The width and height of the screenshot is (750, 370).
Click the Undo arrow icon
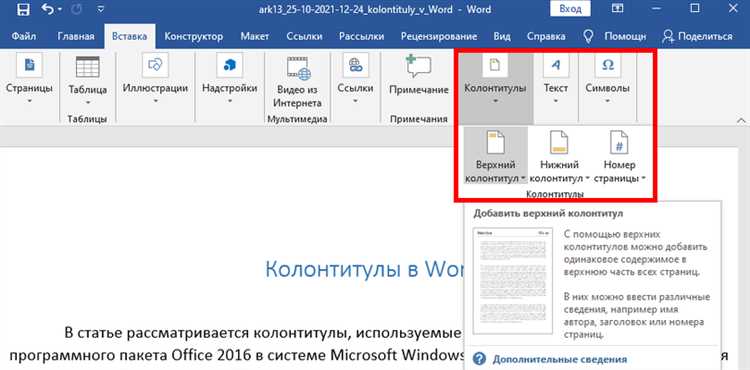(x=47, y=9)
